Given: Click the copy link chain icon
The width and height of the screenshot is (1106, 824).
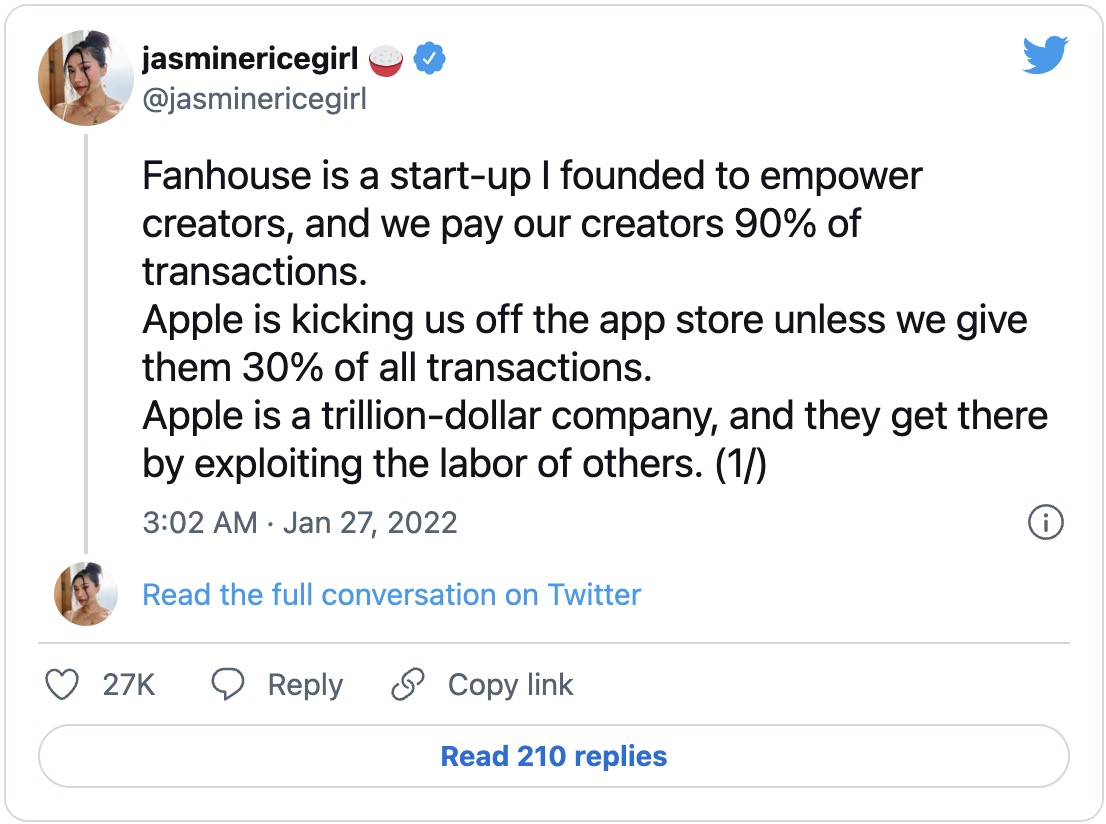Looking at the screenshot, I should (408, 685).
